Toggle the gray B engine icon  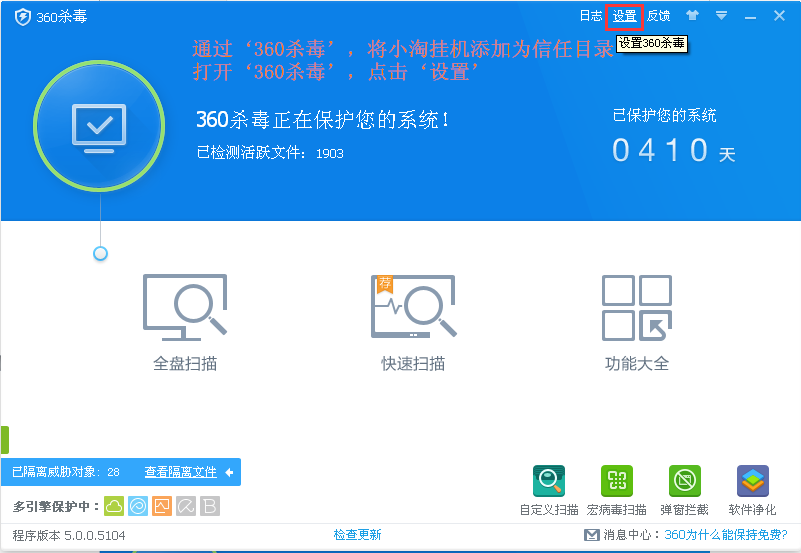pyautogui.click(x=210, y=506)
